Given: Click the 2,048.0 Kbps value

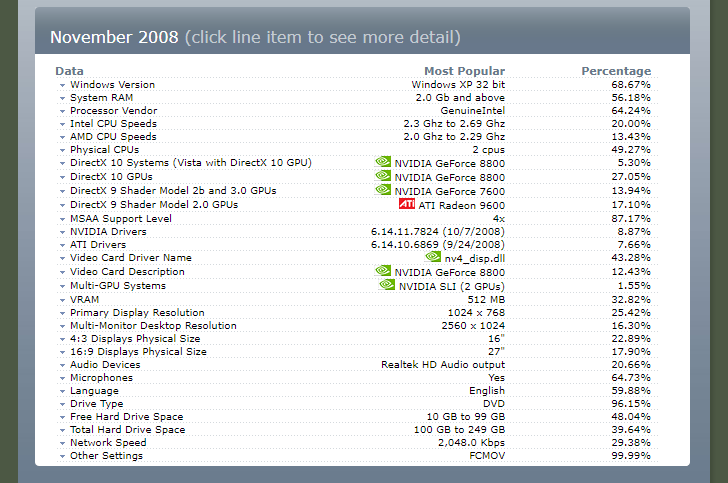Looking at the screenshot, I should (x=471, y=443).
